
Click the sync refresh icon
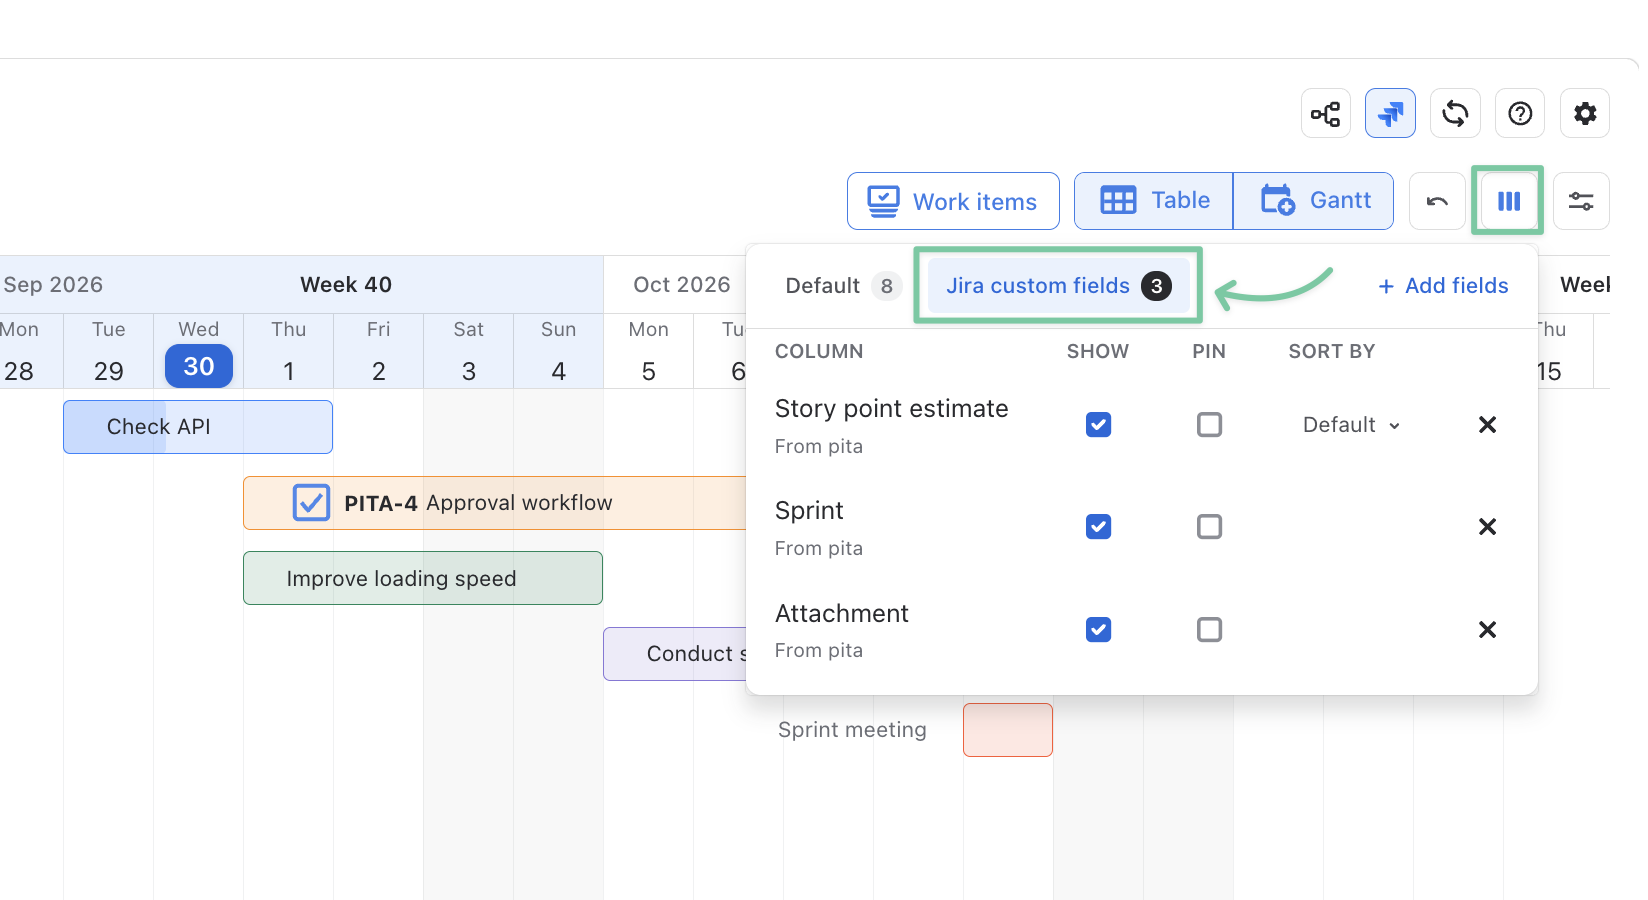coord(1455,114)
